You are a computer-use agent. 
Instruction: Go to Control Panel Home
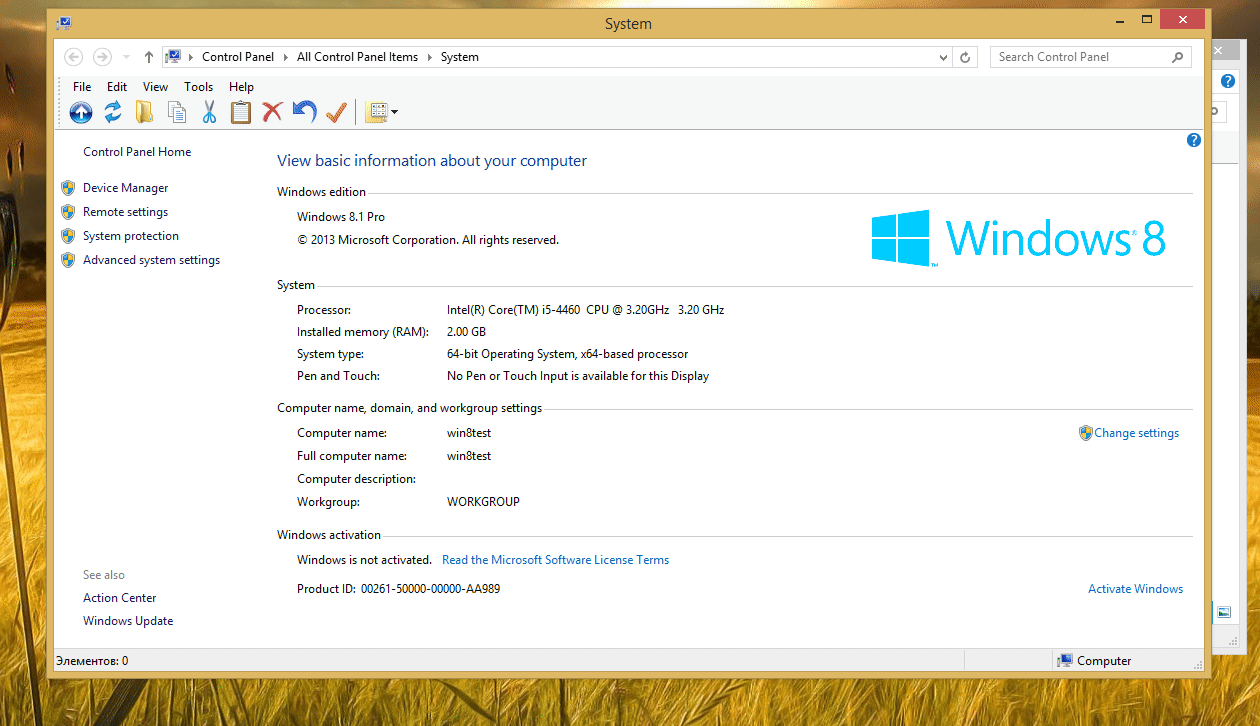[137, 152]
